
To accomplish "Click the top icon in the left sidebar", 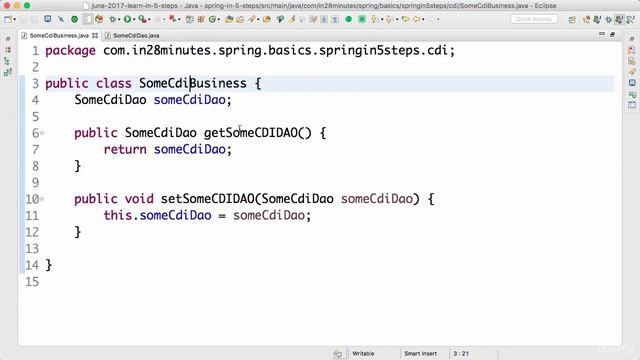I will click(8, 39).
